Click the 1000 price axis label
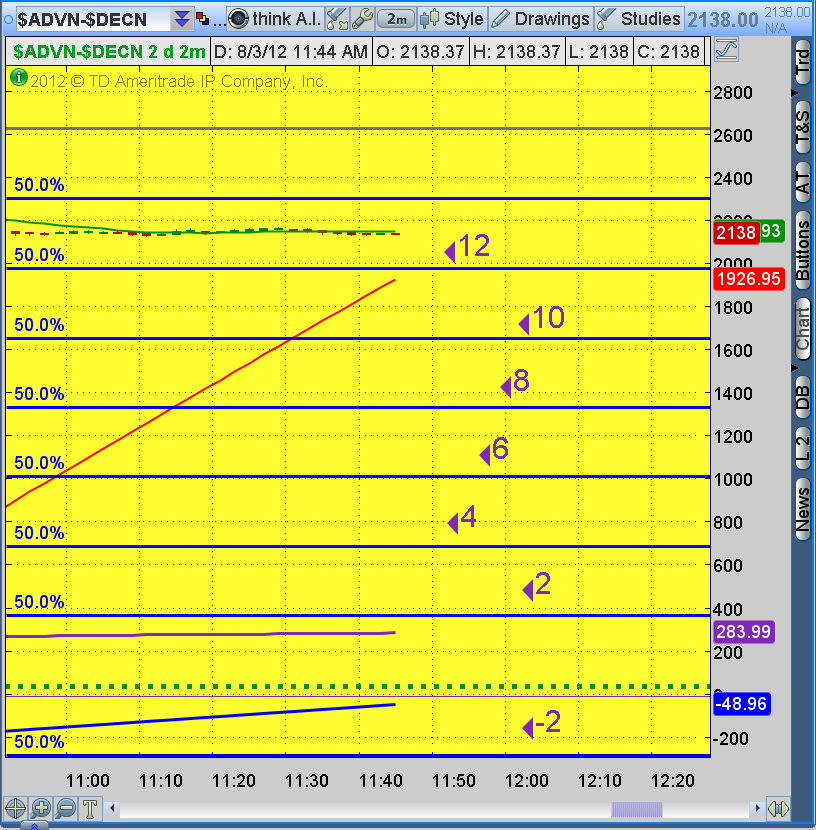The width and height of the screenshot is (816, 830). (x=733, y=480)
